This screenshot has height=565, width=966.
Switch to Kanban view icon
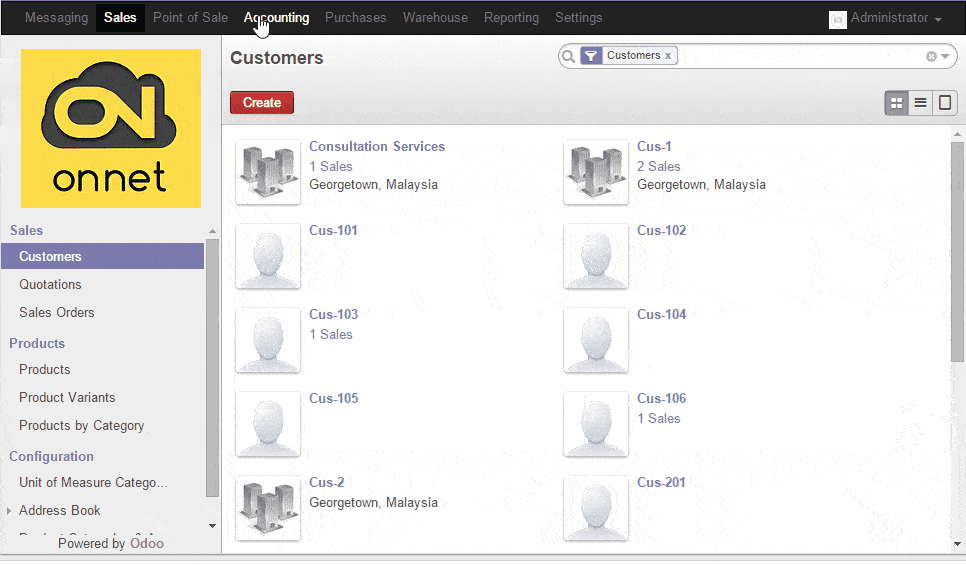tap(897, 103)
